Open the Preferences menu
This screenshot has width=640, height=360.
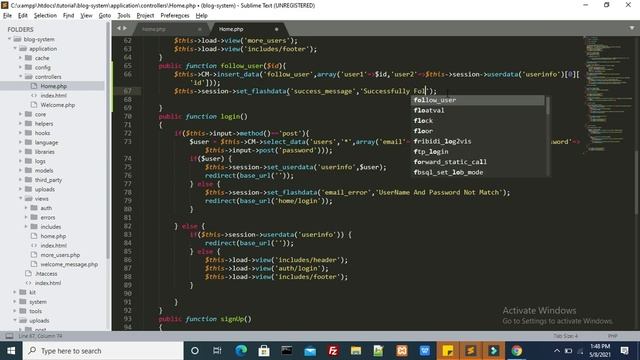click(175, 16)
